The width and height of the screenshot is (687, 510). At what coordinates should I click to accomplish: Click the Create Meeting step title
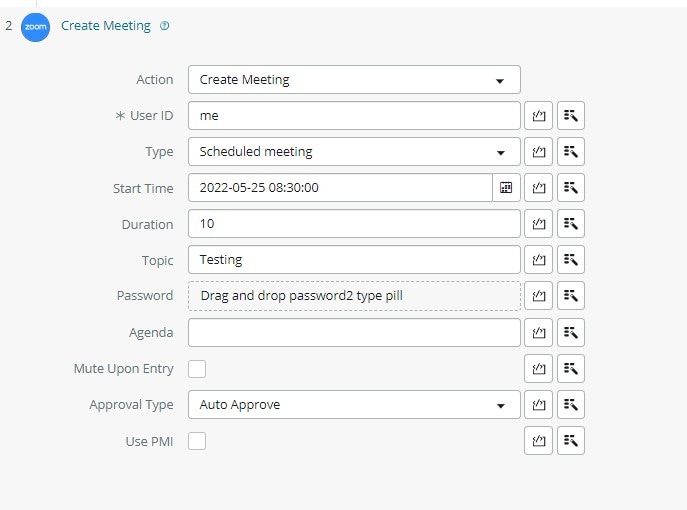[106, 26]
